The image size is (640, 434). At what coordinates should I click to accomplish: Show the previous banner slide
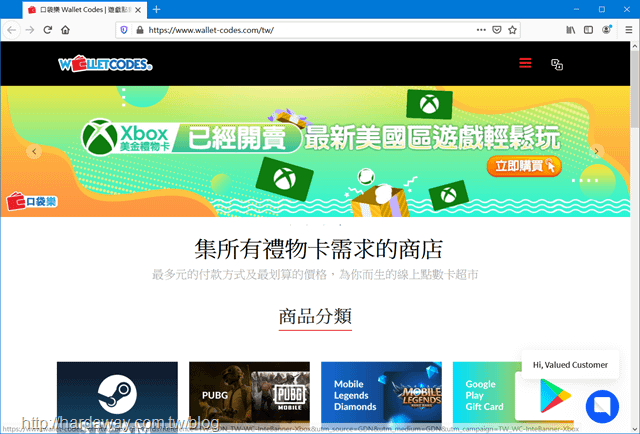34,151
